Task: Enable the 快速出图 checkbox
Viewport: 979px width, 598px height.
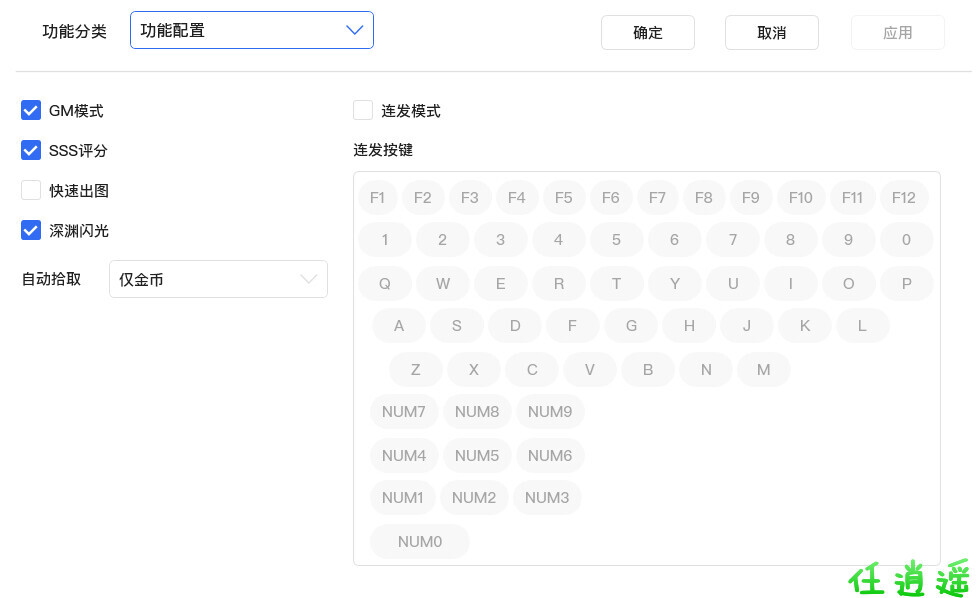Action: click(x=31, y=191)
